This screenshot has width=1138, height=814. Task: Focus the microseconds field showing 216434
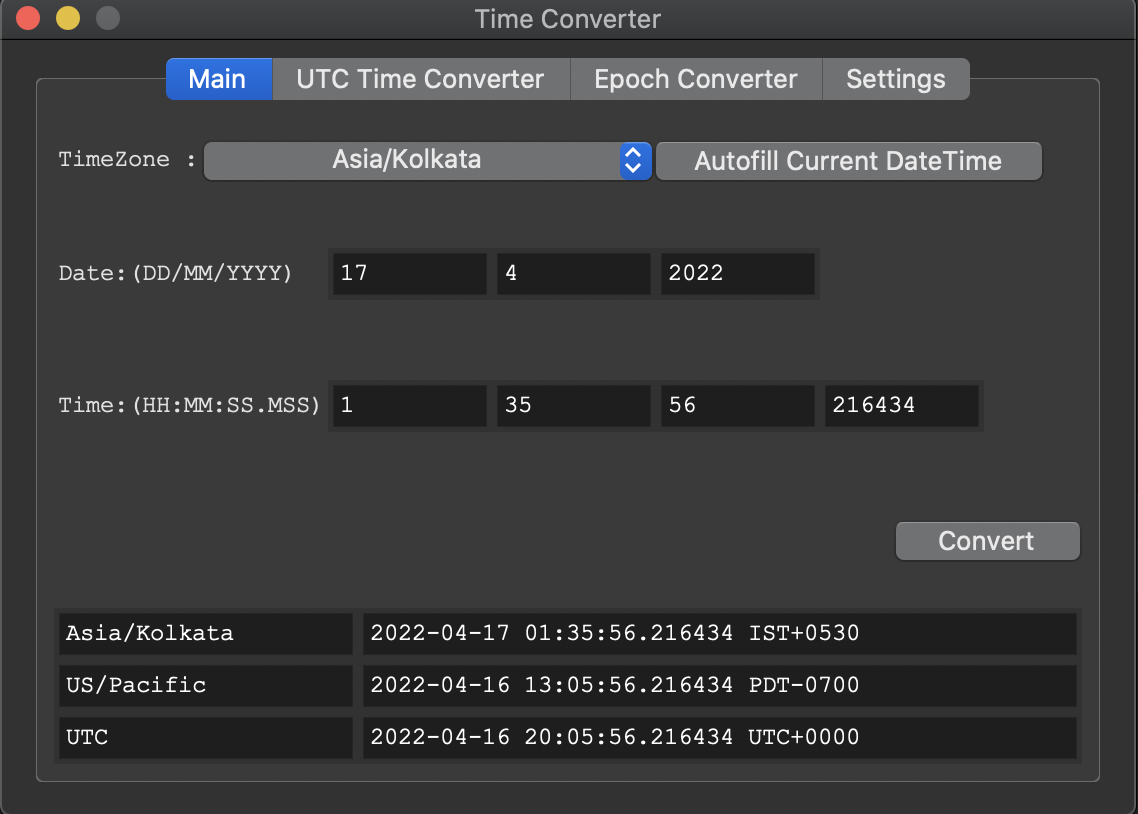[x=901, y=406]
